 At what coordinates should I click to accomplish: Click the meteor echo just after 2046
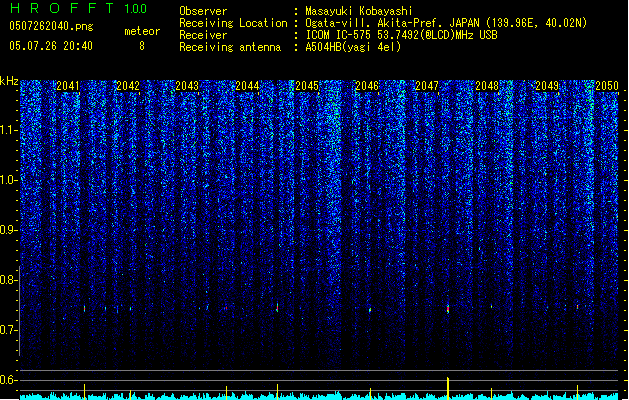(370, 310)
